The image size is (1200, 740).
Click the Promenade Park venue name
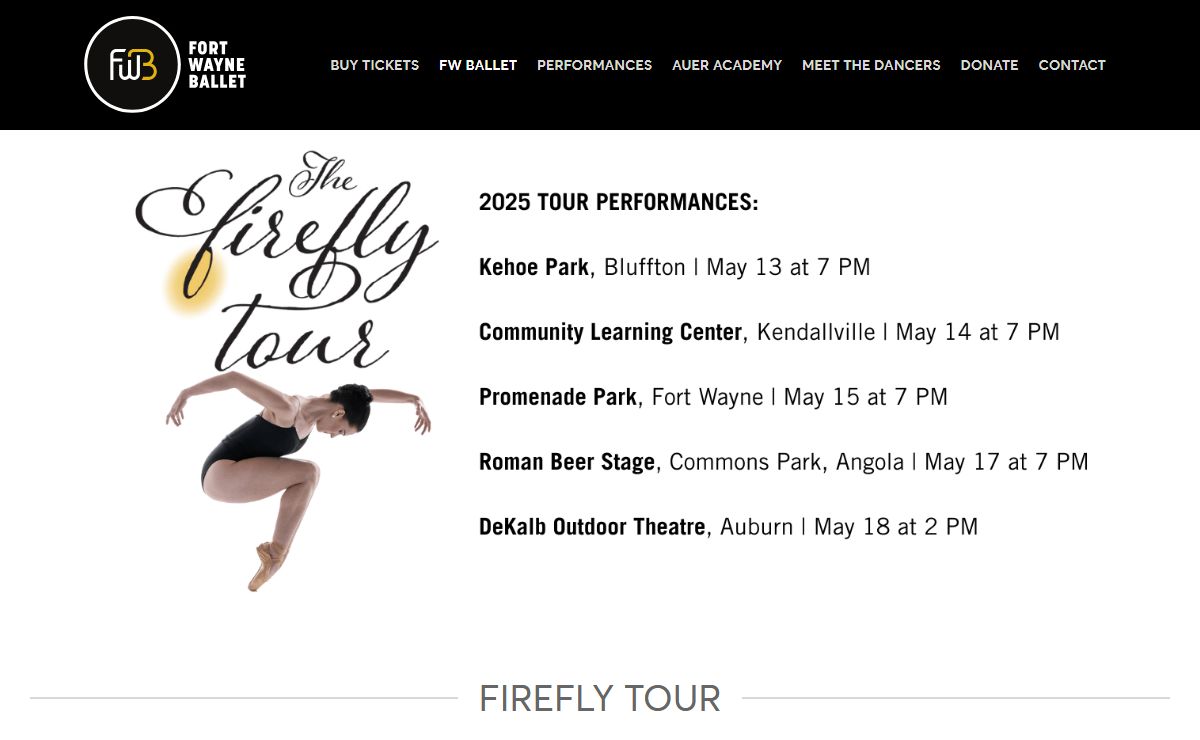[x=557, y=397]
